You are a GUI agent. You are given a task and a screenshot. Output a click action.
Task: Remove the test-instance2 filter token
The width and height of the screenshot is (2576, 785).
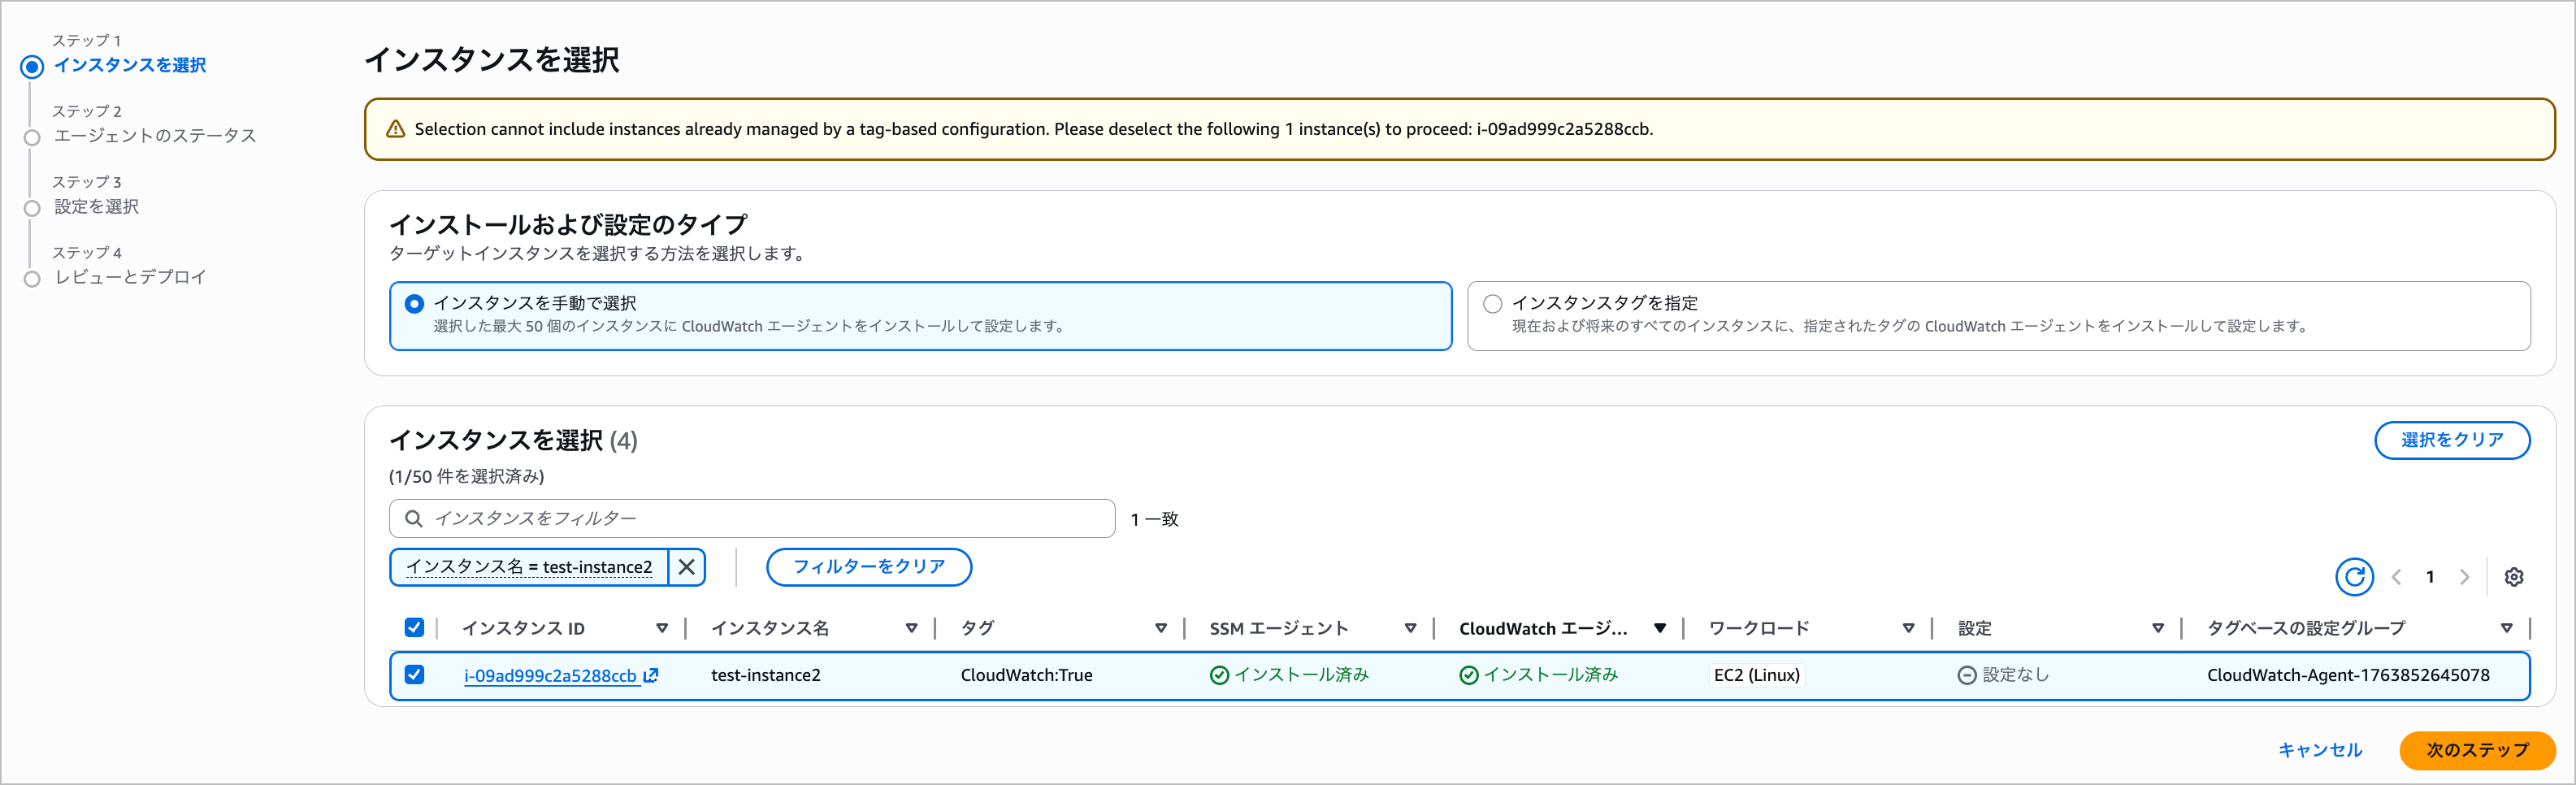pyautogui.click(x=686, y=567)
